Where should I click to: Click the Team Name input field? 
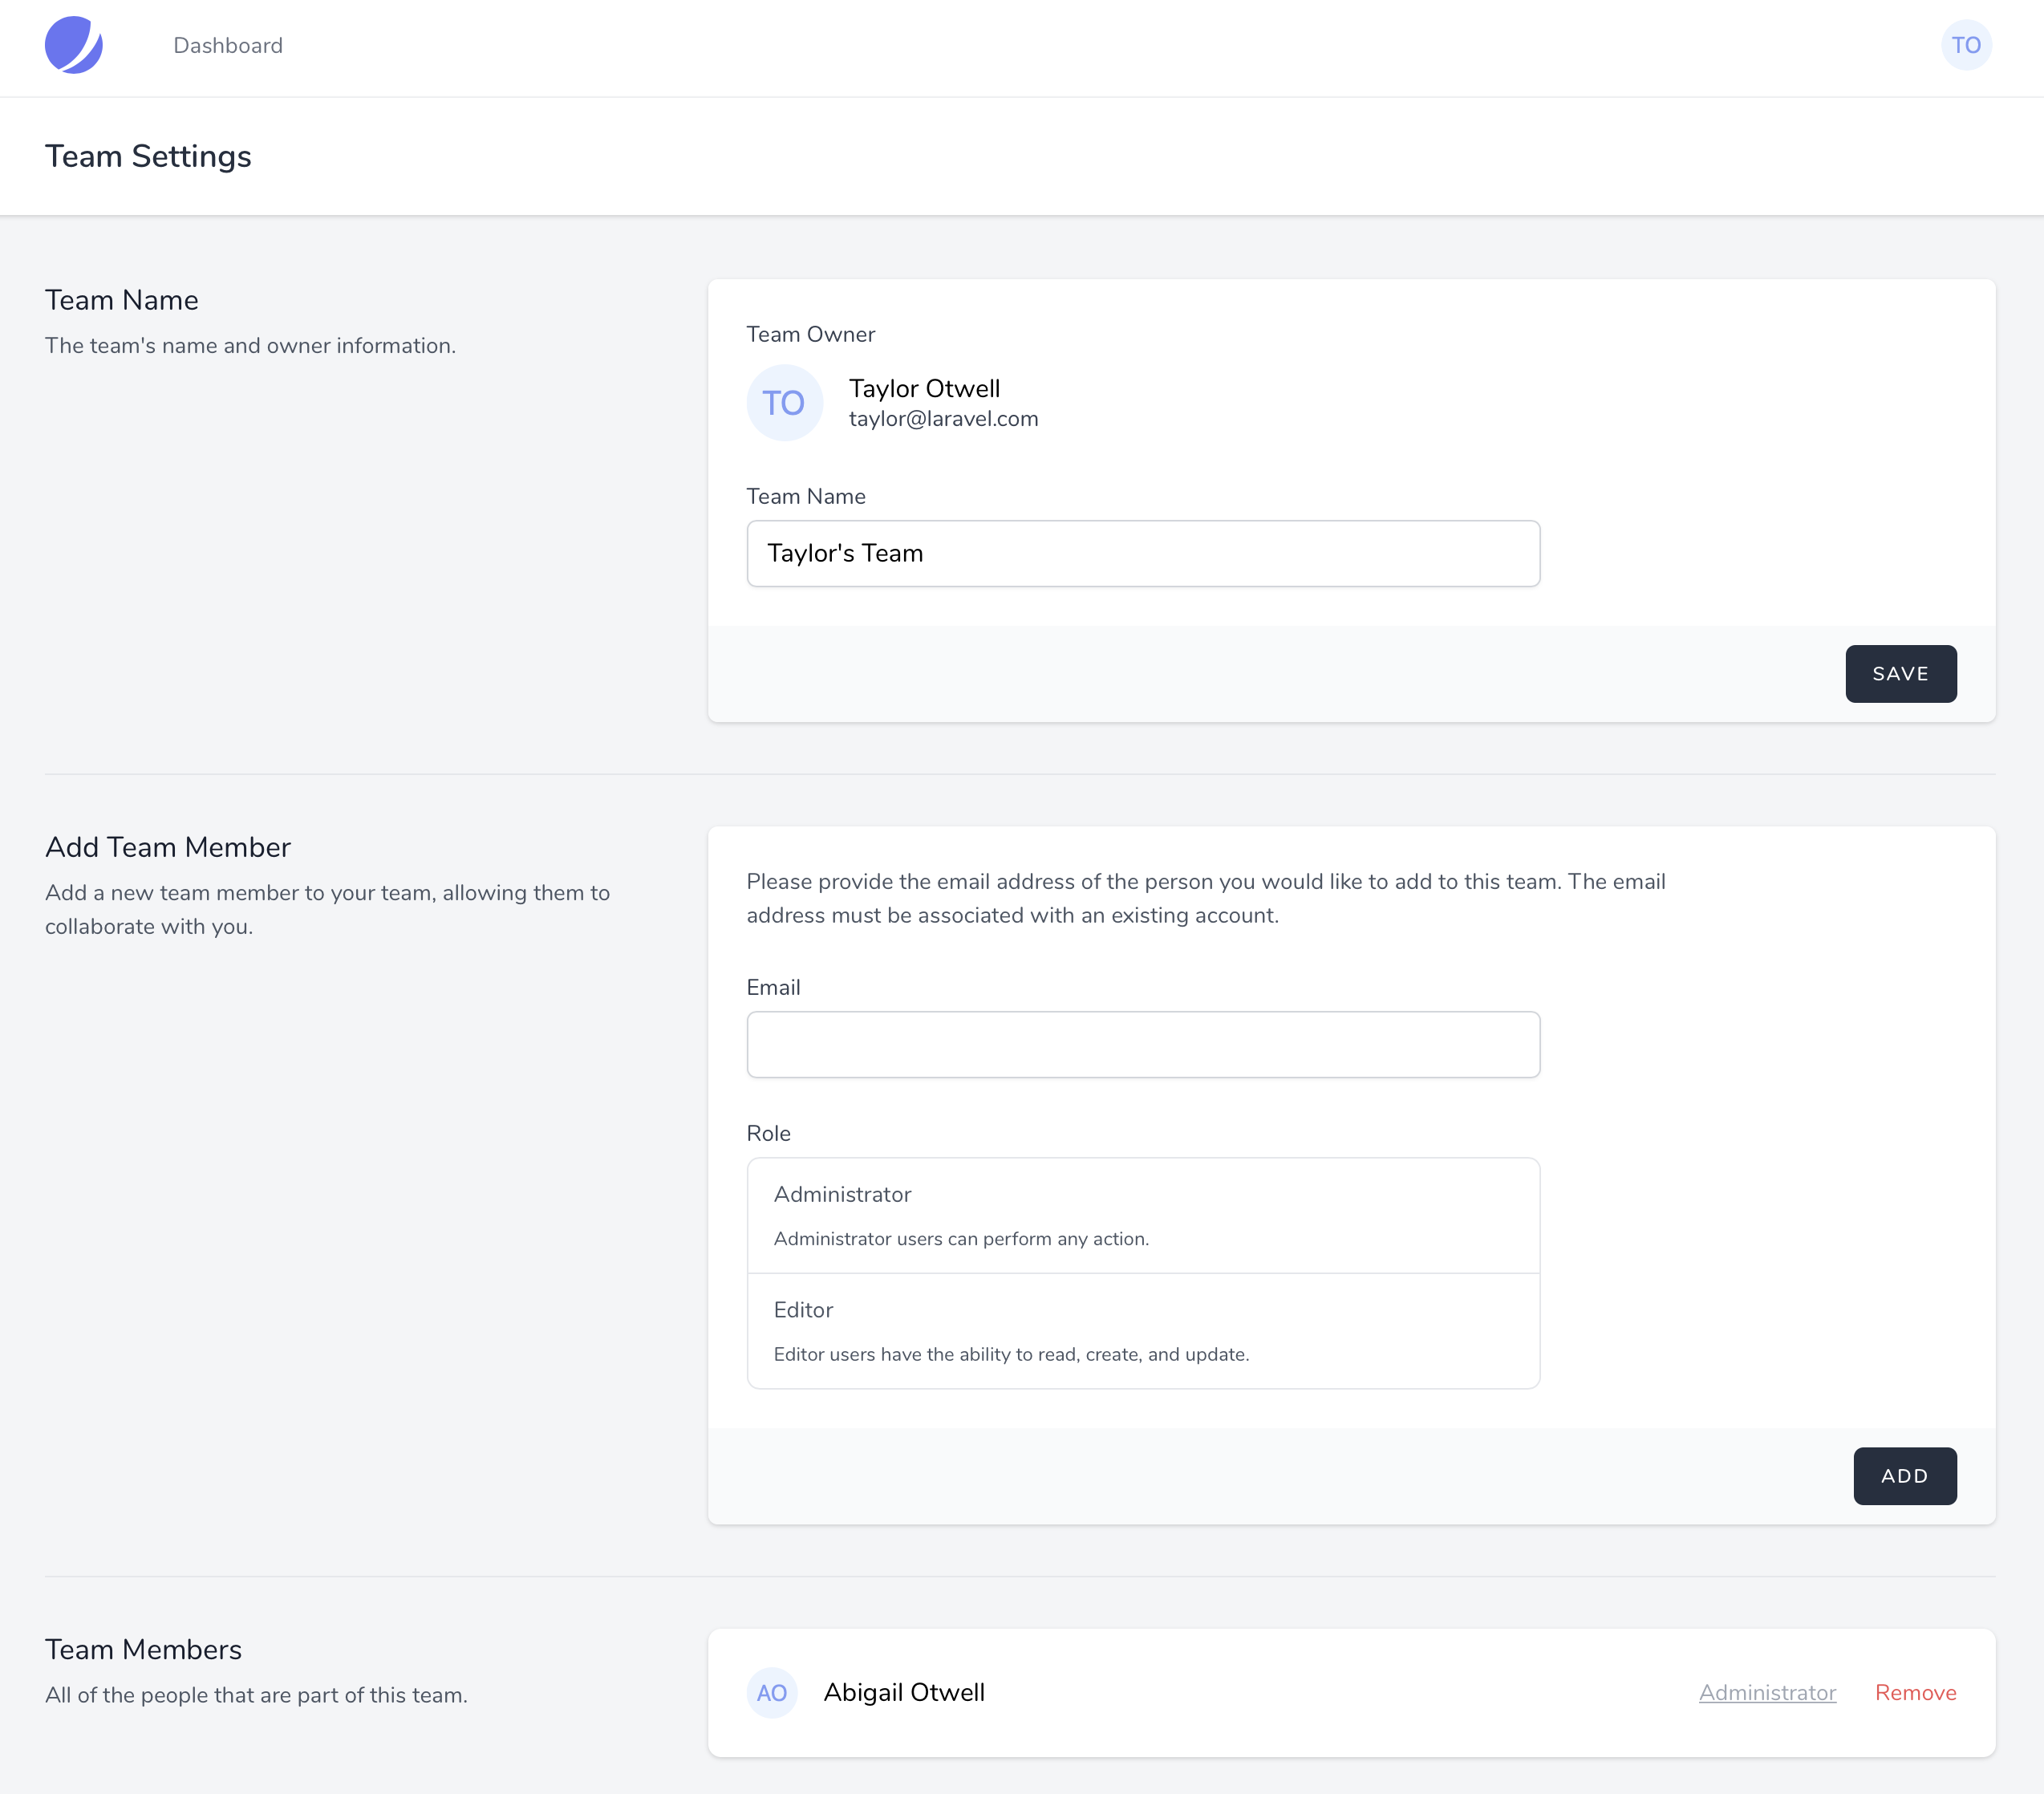pos(1144,553)
